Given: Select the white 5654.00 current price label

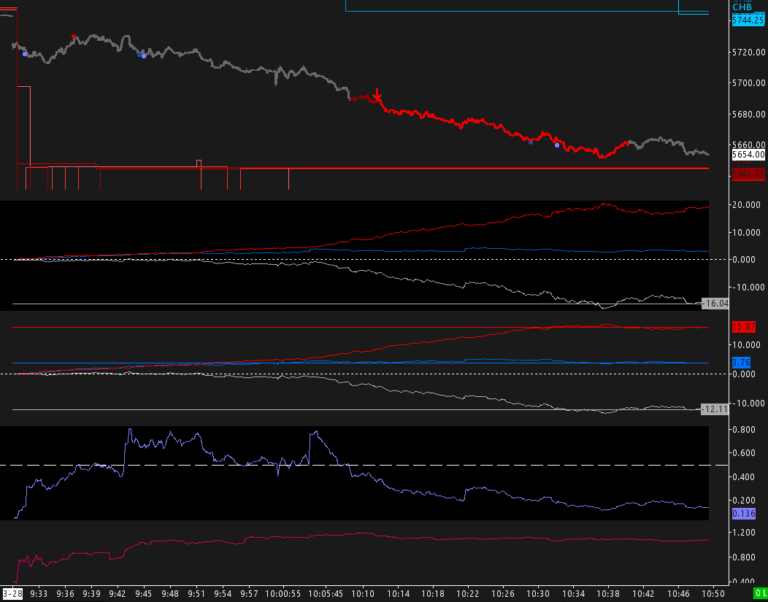Looking at the screenshot, I should 748,155.
